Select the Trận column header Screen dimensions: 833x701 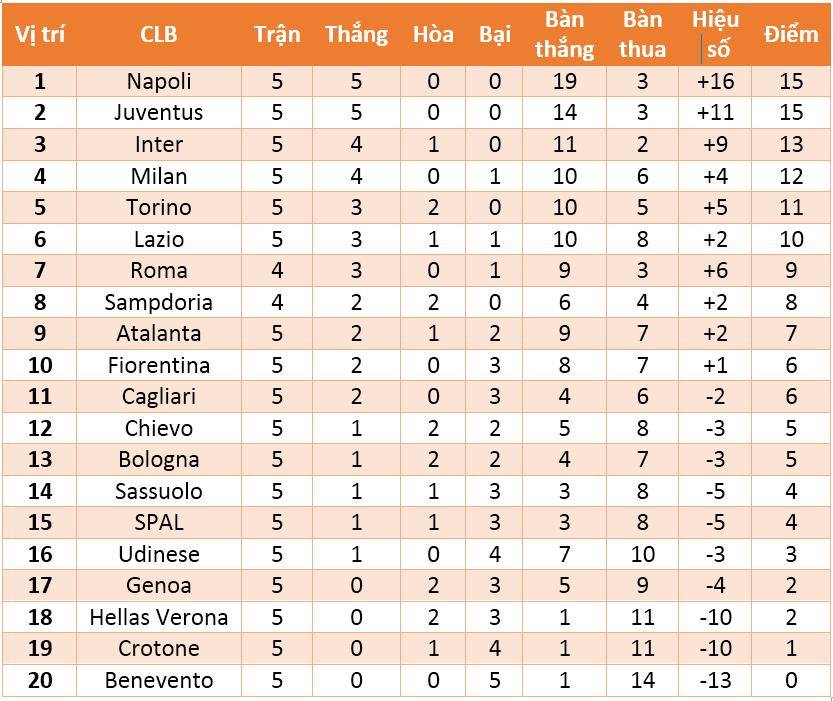[277, 35]
